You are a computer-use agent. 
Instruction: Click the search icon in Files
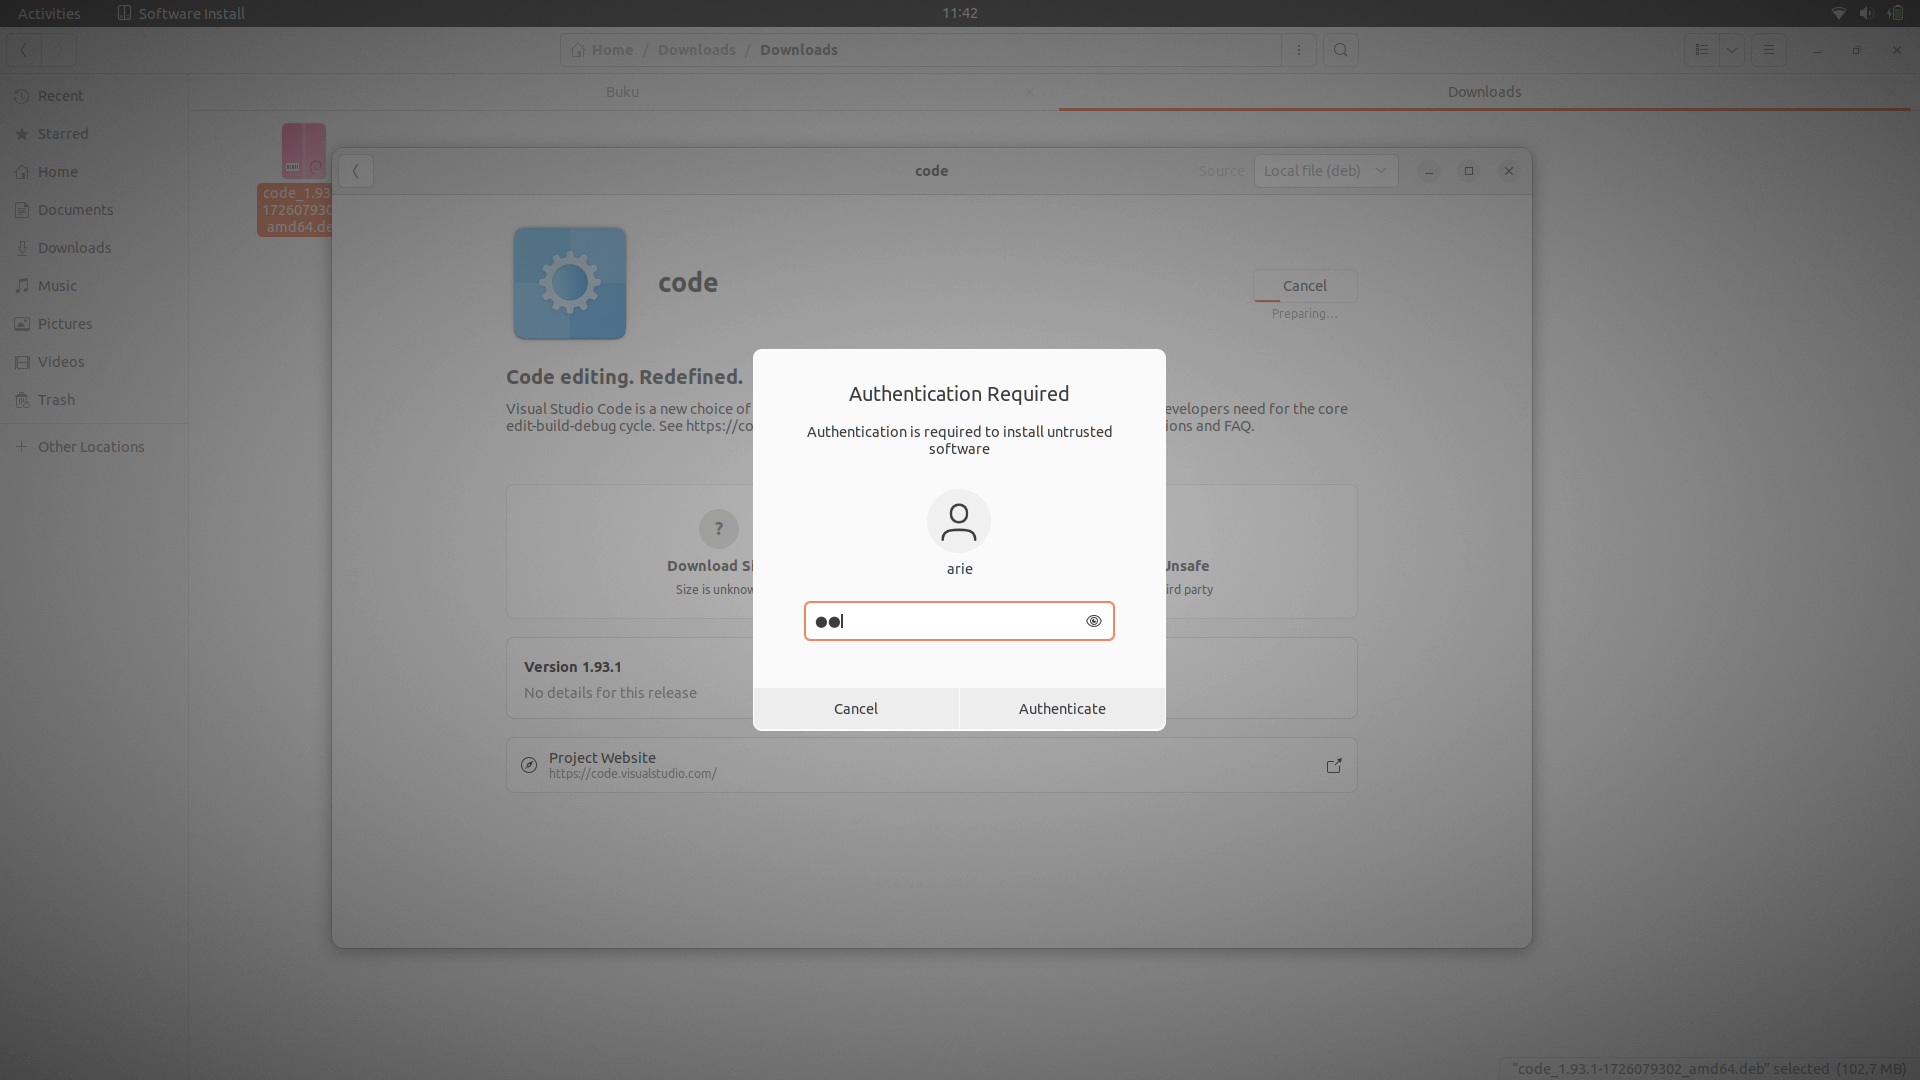coord(1341,50)
